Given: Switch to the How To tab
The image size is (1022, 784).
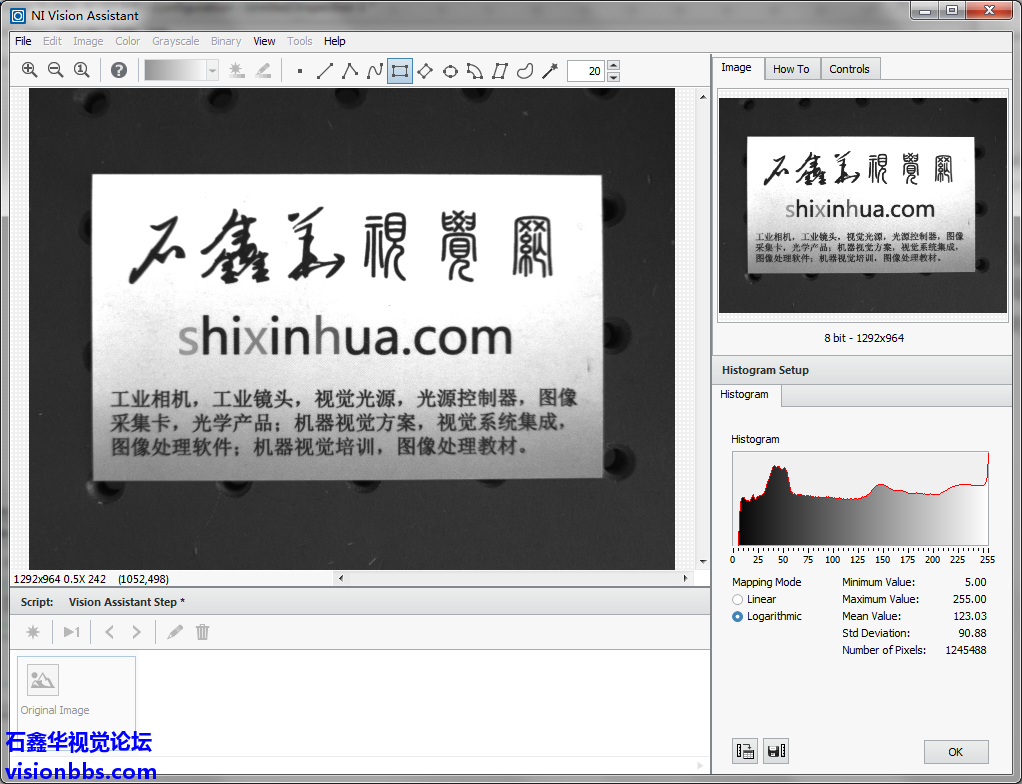Looking at the screenshot, I should click(x=791, y=69).
